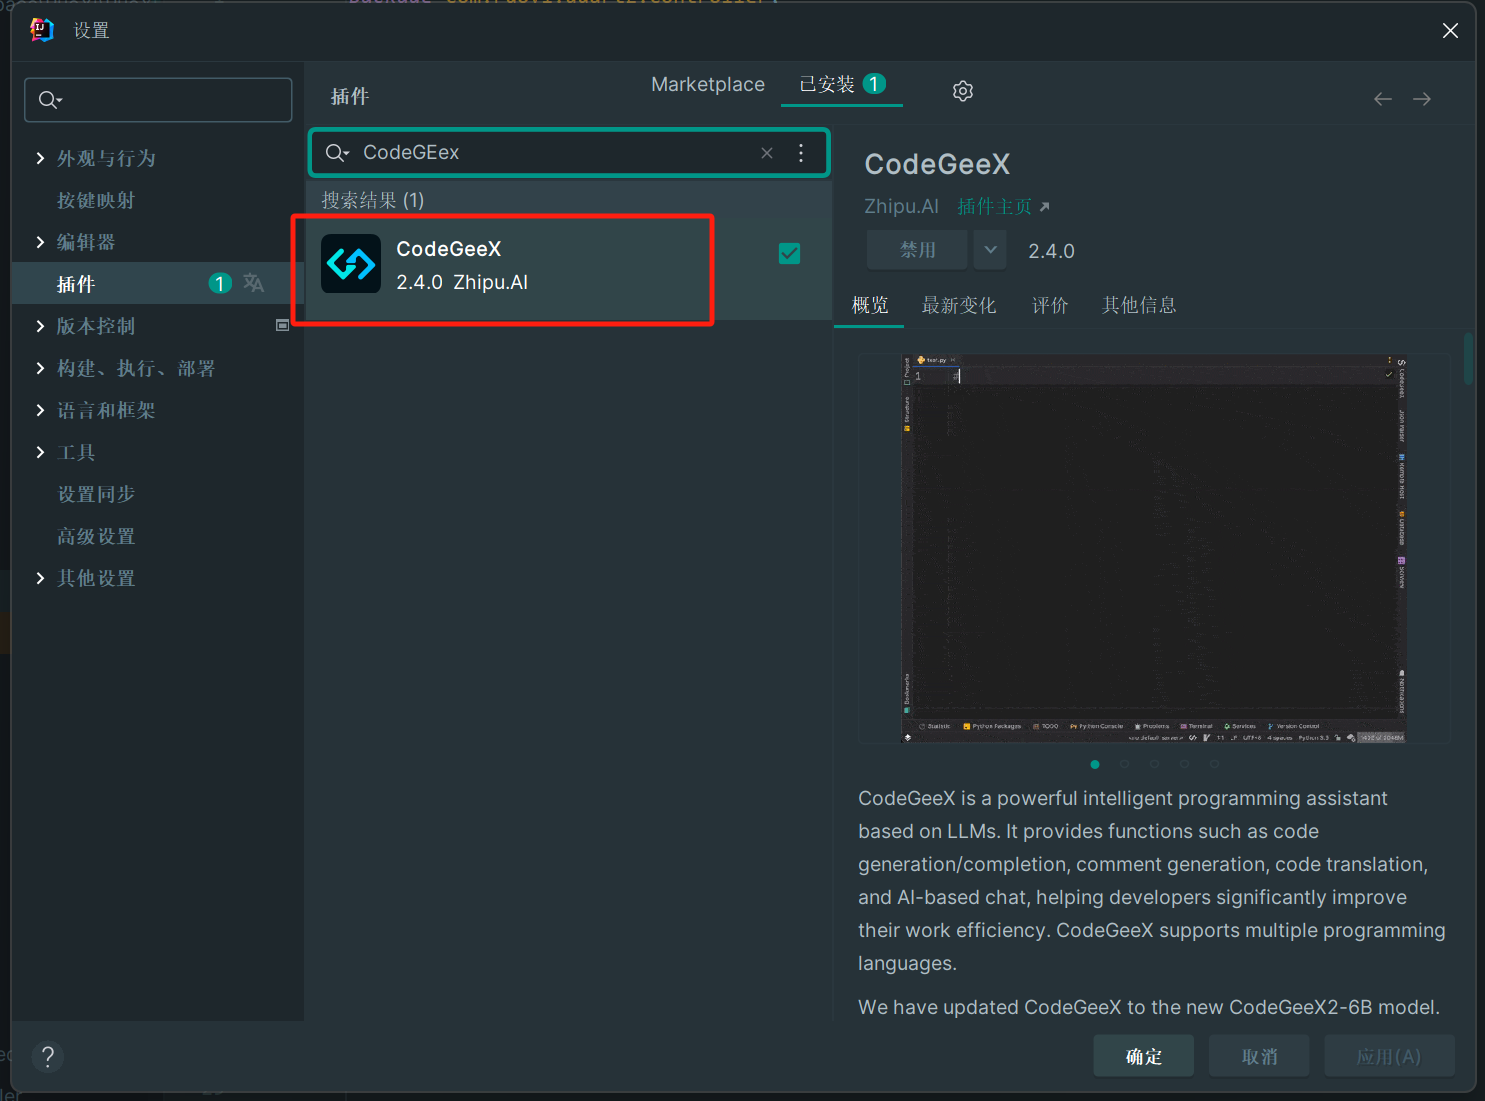Expand the 构建、执行、部署 section

(40, 368)
